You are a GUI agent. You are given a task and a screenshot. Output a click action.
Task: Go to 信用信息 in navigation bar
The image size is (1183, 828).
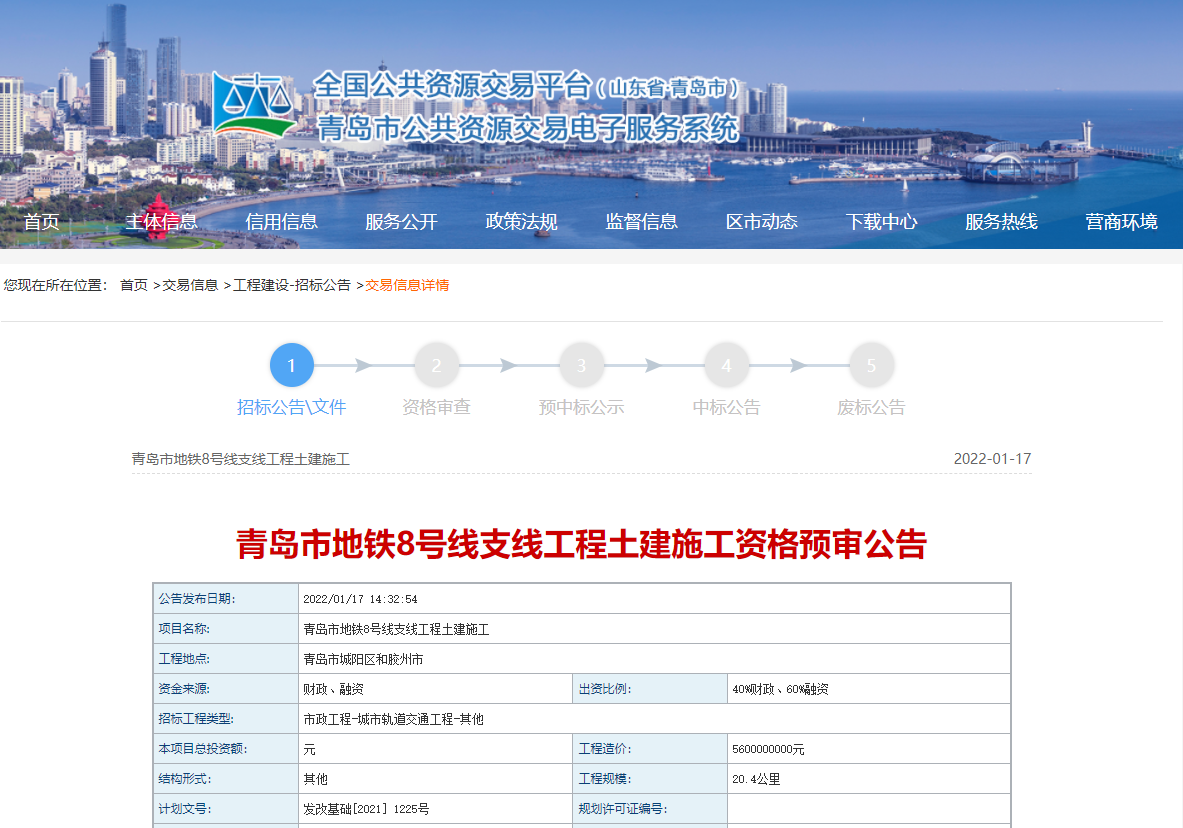[281, 222]
